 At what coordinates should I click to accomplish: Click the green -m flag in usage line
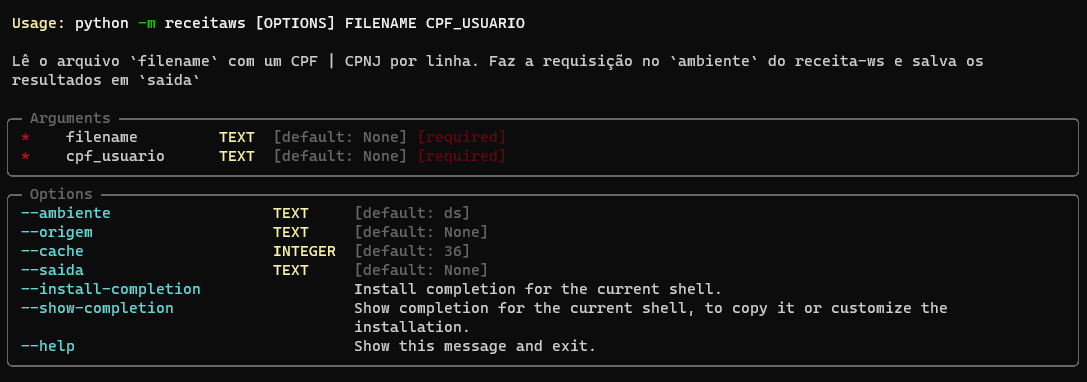coord(147,24)
